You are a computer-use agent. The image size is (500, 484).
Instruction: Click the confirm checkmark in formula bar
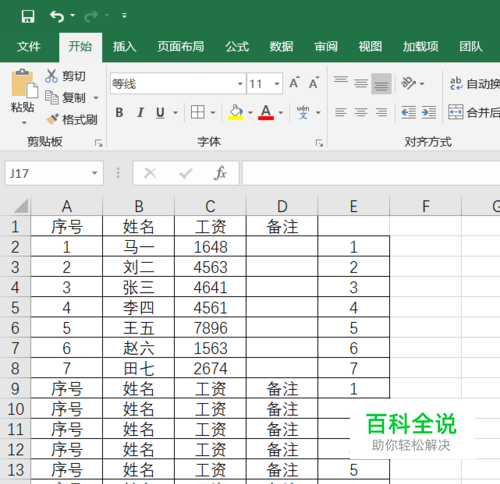[186, 173]
